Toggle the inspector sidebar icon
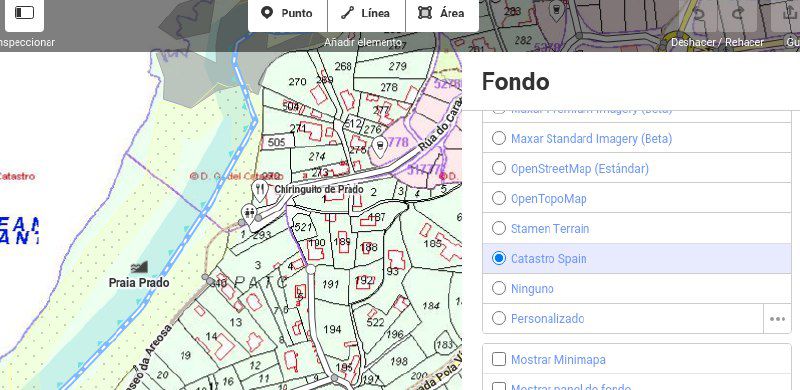The height and width of the screenshot is (390, 800). pyautogui.click(x=24, y=13)
